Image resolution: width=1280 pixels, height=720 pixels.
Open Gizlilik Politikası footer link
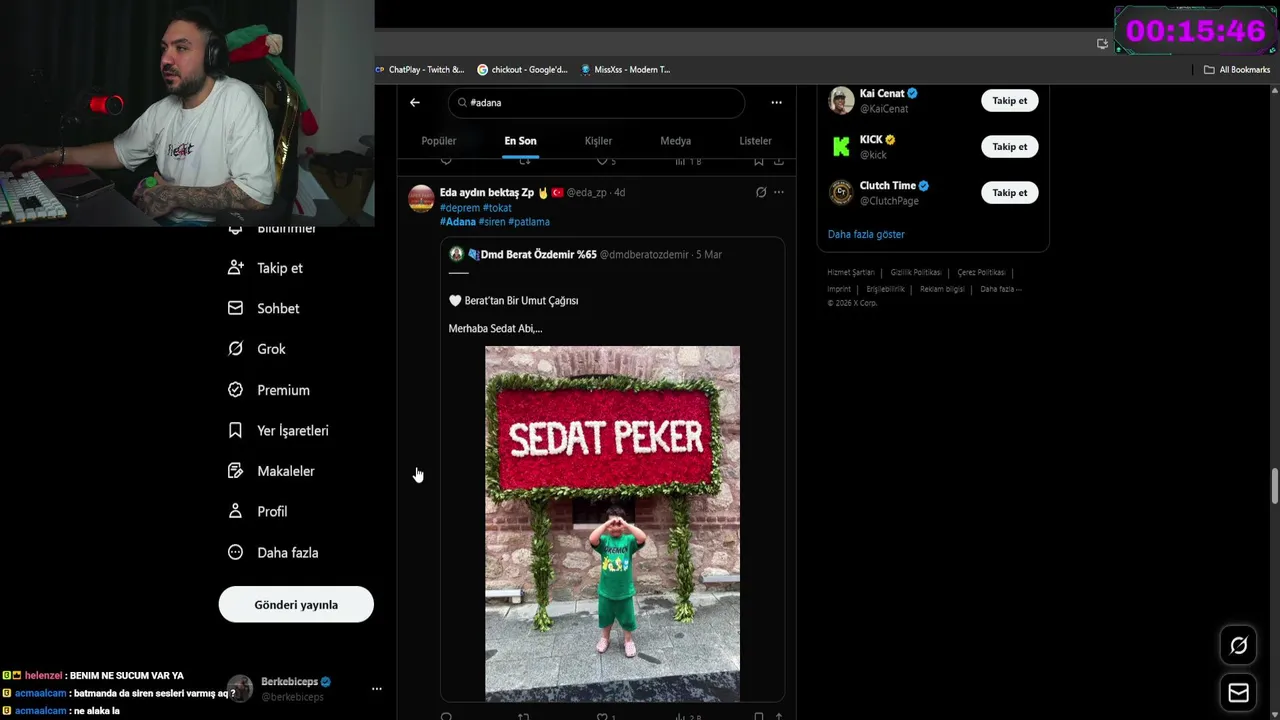click(x=917, y=272)
